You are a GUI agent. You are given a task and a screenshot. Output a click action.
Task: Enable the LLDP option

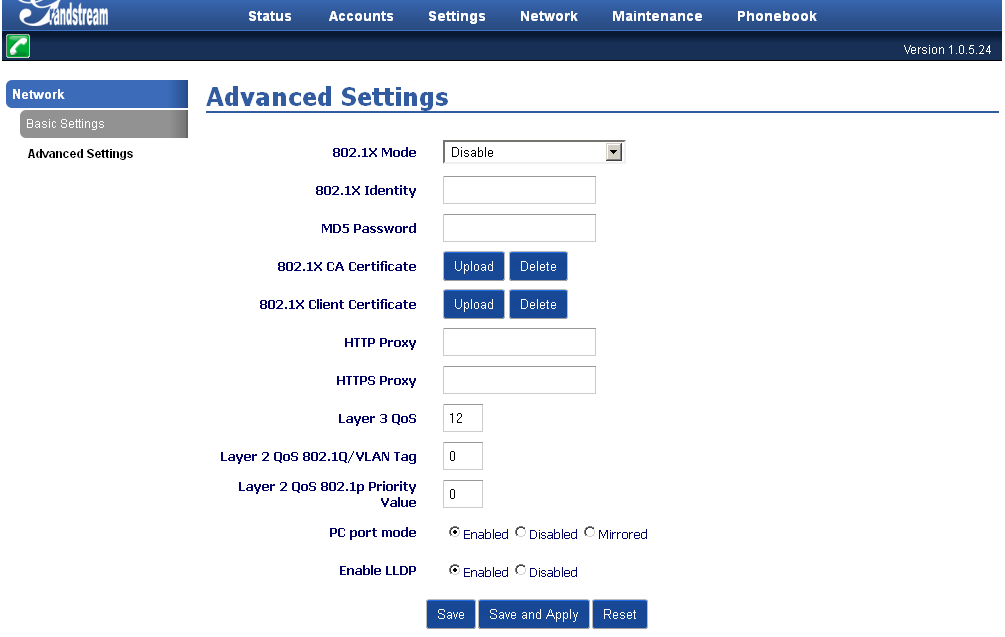coord(455,571)
